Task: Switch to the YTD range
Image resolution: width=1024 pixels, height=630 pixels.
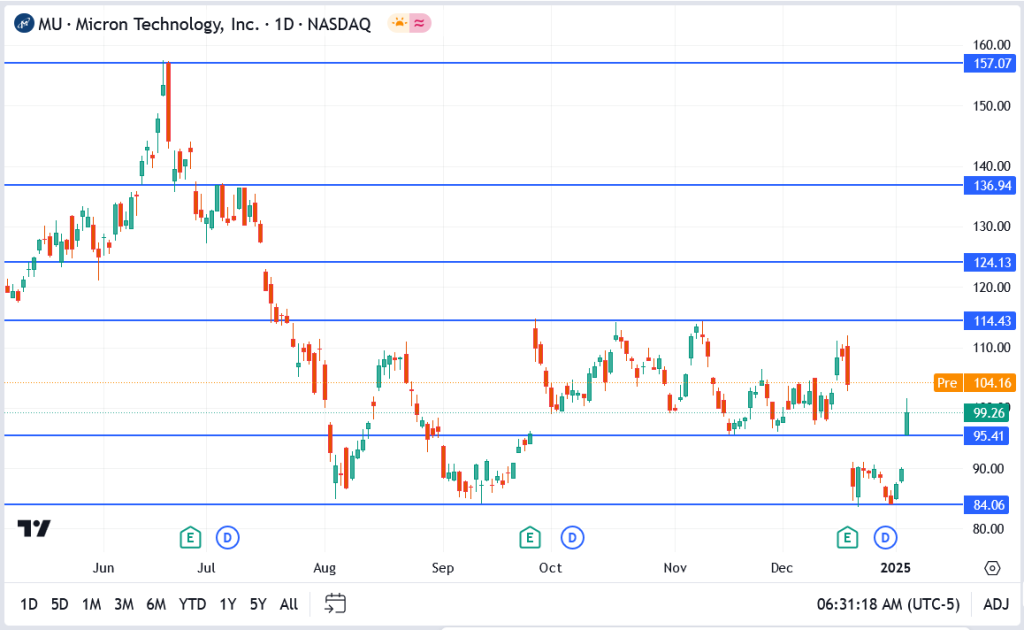Action: pyautogui.click(x=191, y=604)
